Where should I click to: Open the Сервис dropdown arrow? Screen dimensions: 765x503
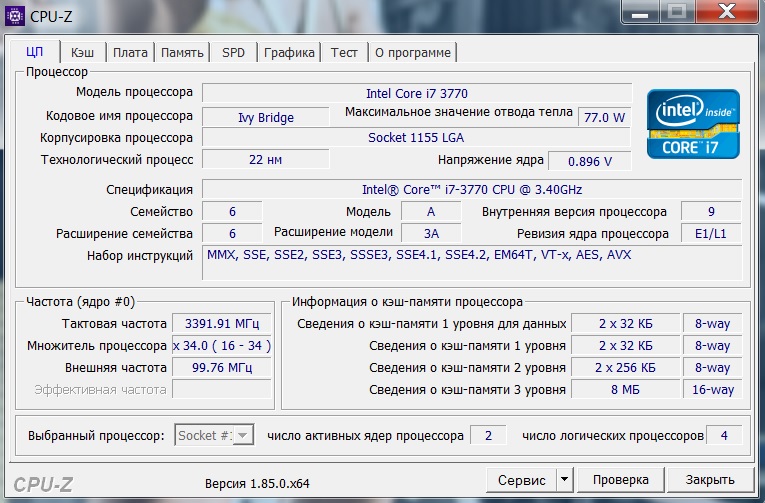(564, 480)
